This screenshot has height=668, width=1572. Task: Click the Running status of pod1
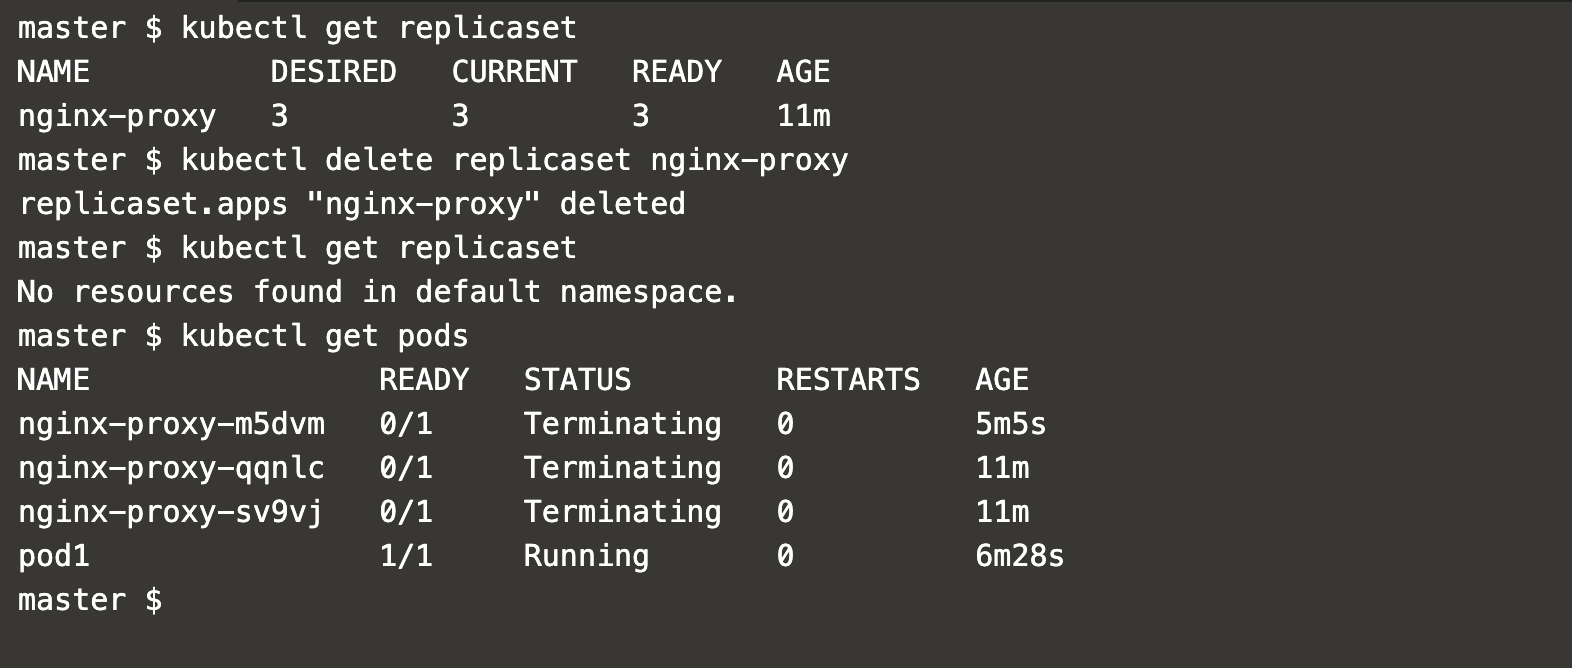coord(586,556)
